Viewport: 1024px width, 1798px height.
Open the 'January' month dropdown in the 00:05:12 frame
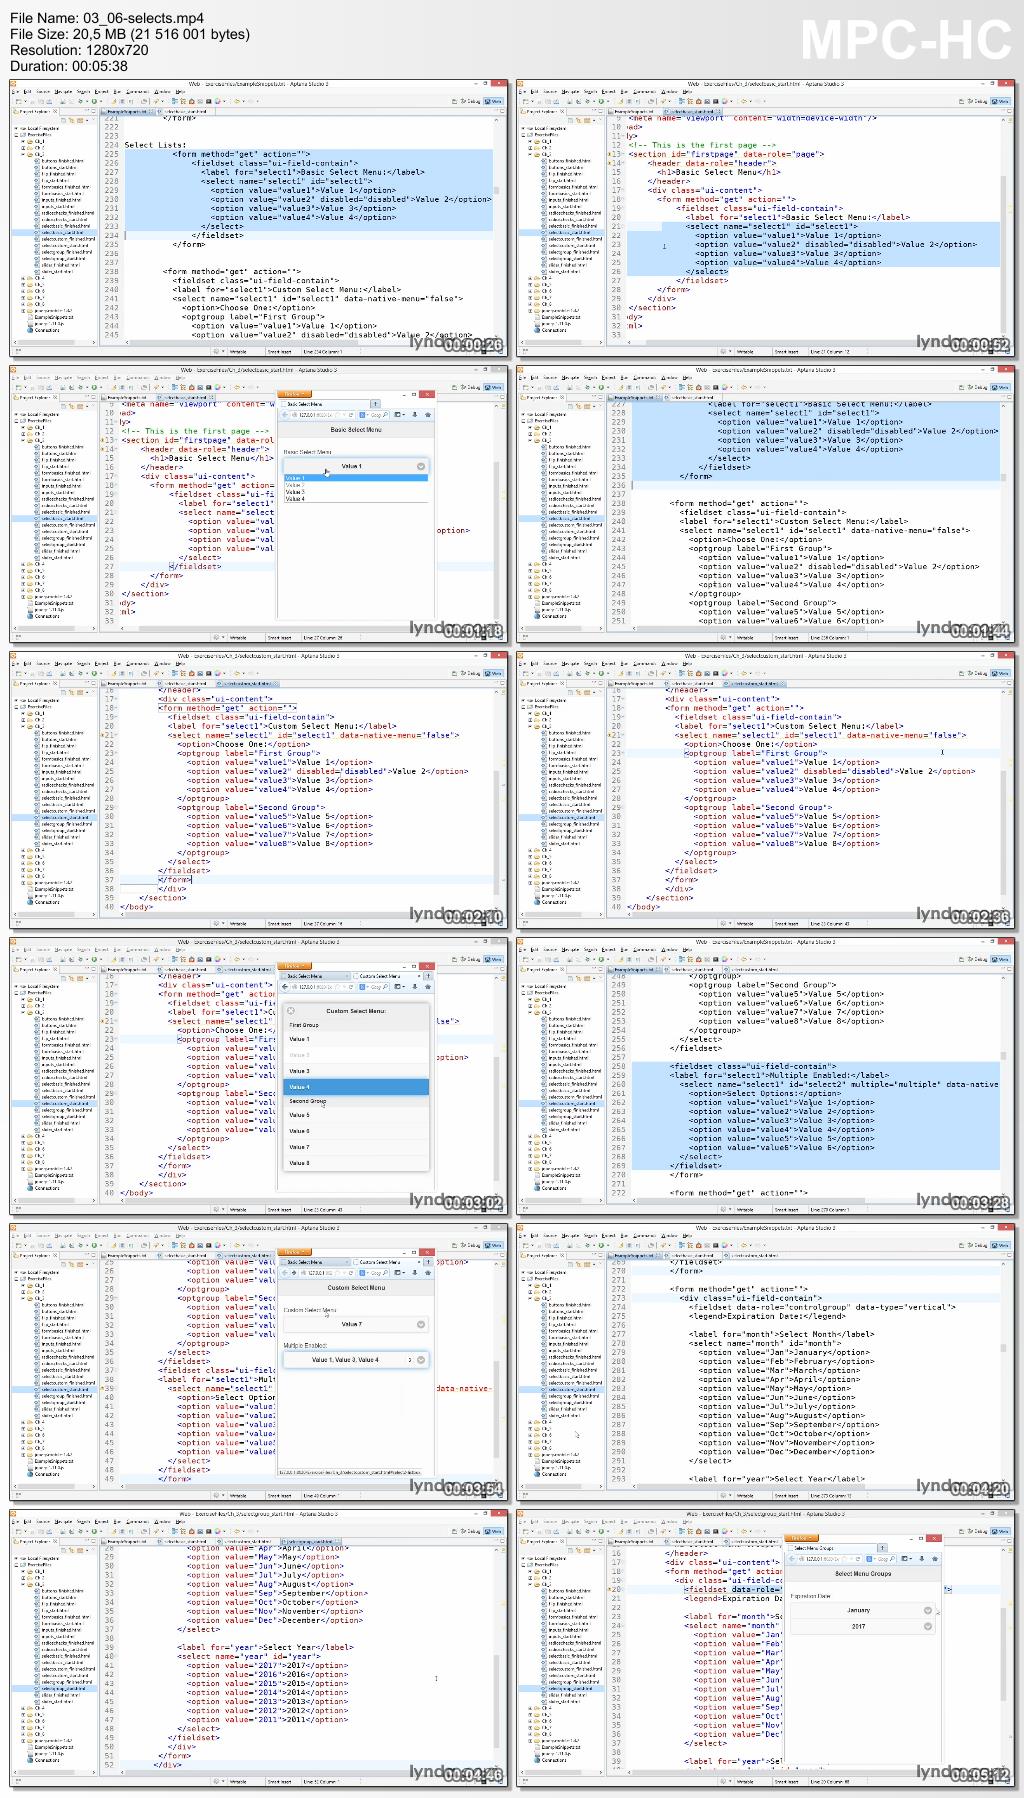(862, 1610)
